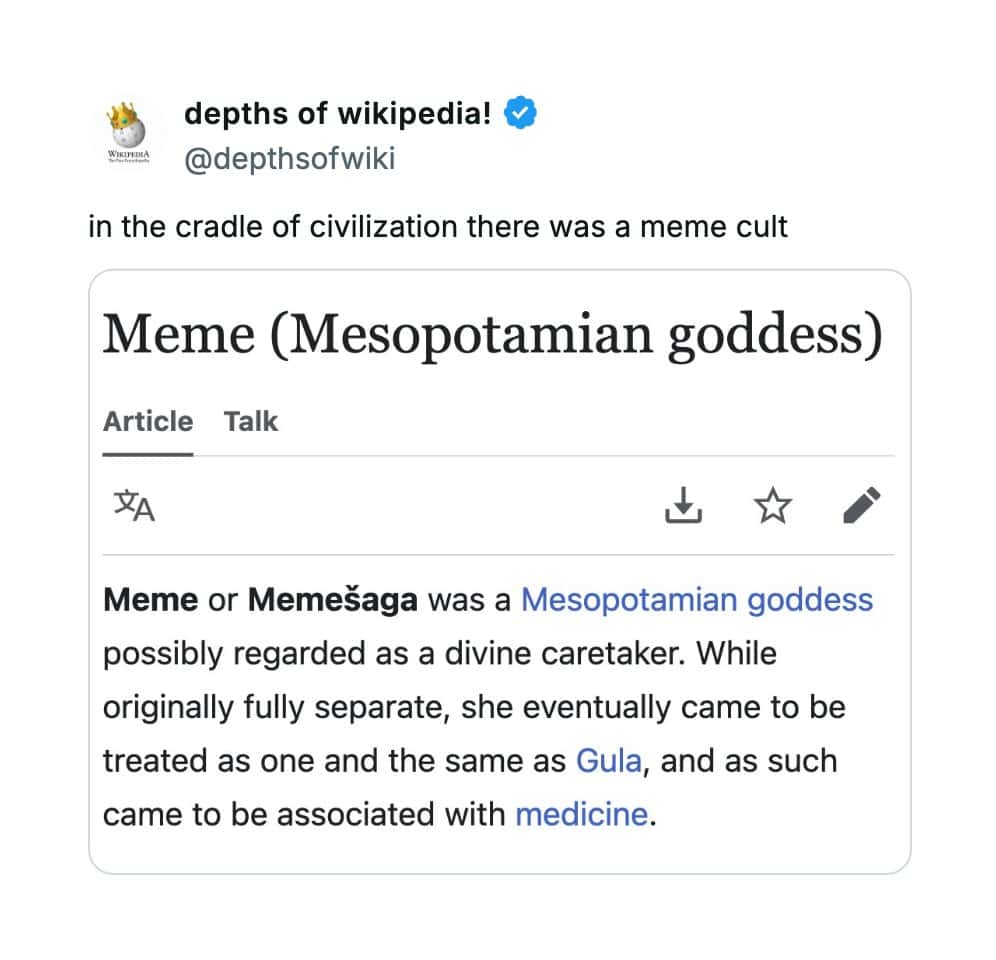The height and width of the screenshot is (960, 996).
Task: Click the phrase "divine caretaker" in the article
Action: coord(547,654)
